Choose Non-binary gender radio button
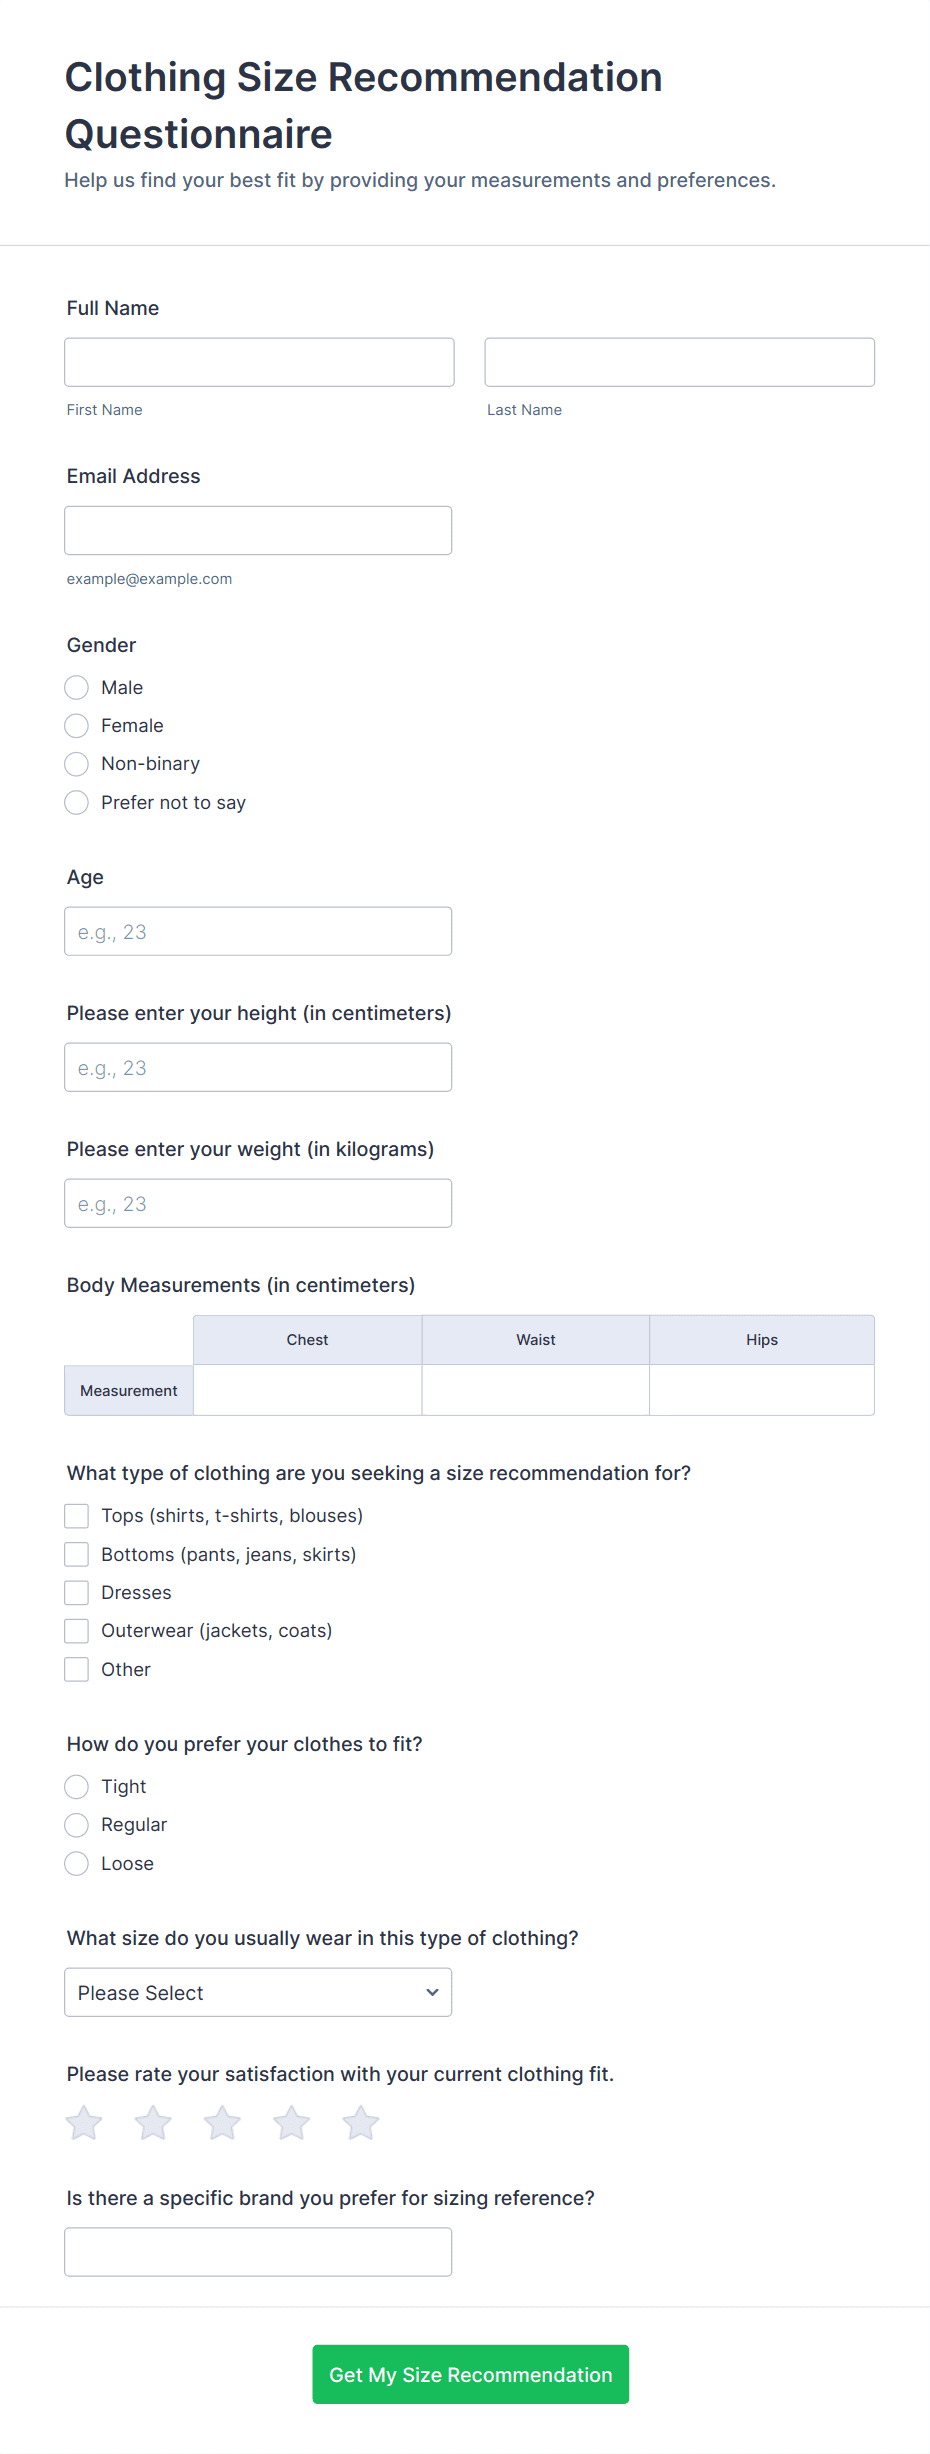This screenshot has width=930, height=2454. pos(77,764)
